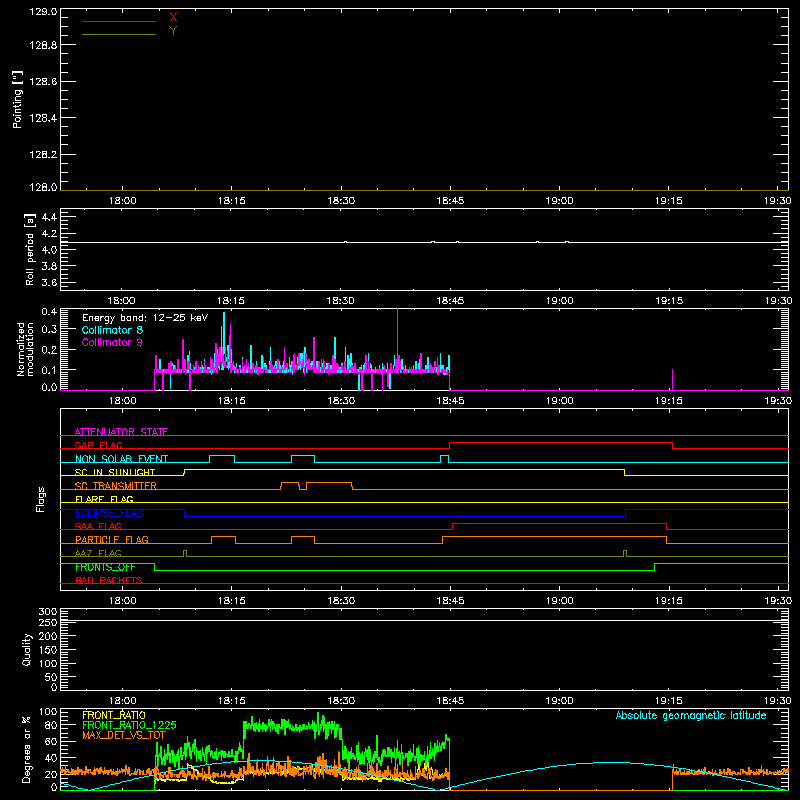
Task: Click the 129.0 value on the Pointing axis
Action: (43, 12)
